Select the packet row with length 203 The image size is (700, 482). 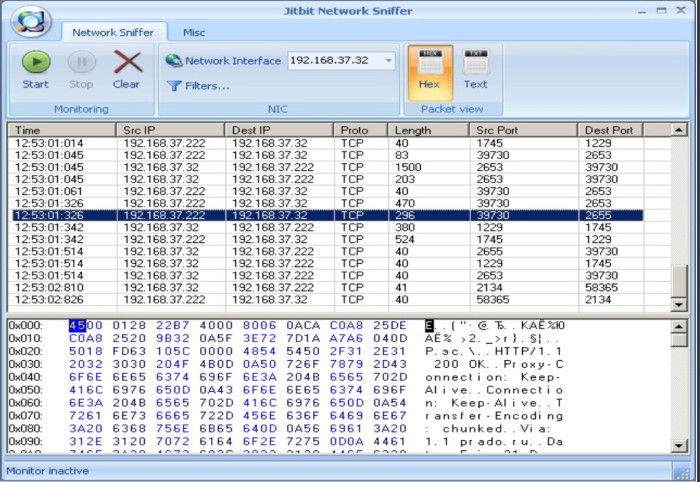tap(326, 179)
